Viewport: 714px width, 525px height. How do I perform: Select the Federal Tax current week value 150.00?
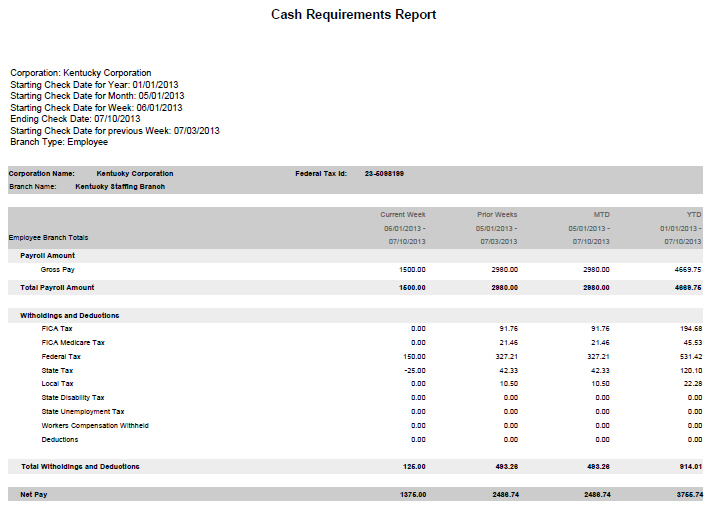[414, 356]
